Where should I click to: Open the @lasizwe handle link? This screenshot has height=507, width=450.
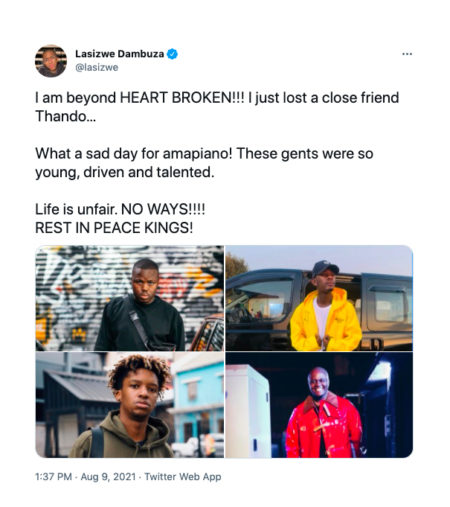pos(97,67)
